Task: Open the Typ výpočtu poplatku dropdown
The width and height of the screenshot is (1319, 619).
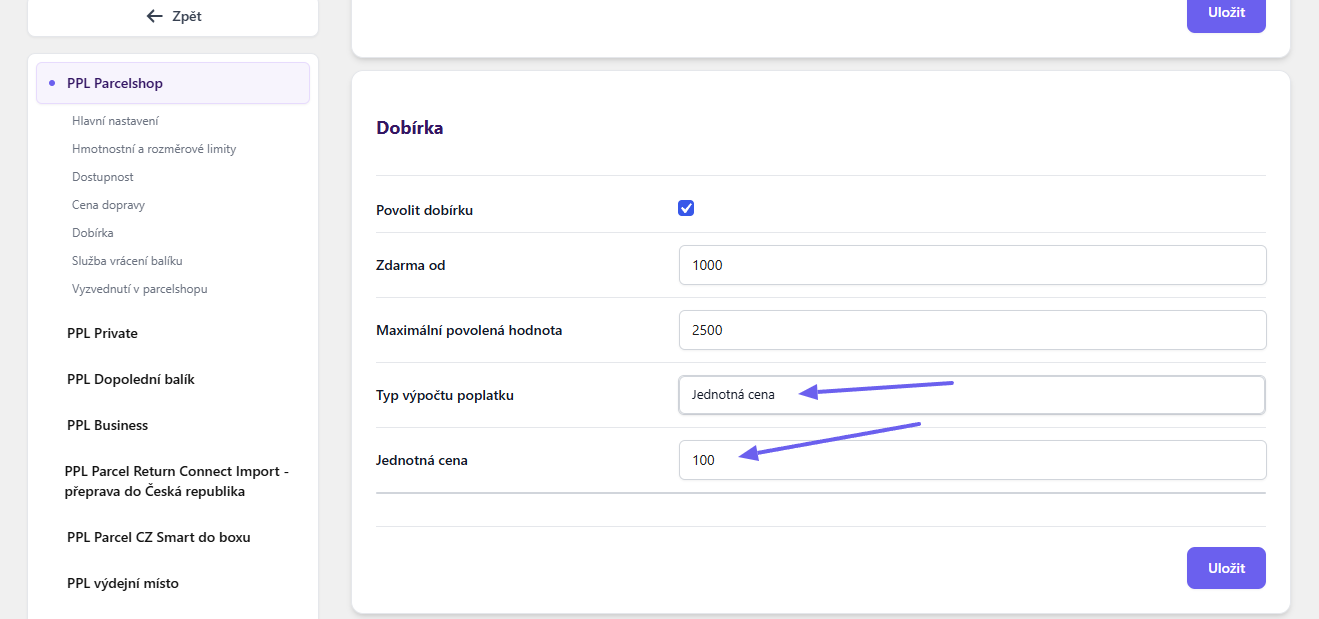Action: (972, 395)
